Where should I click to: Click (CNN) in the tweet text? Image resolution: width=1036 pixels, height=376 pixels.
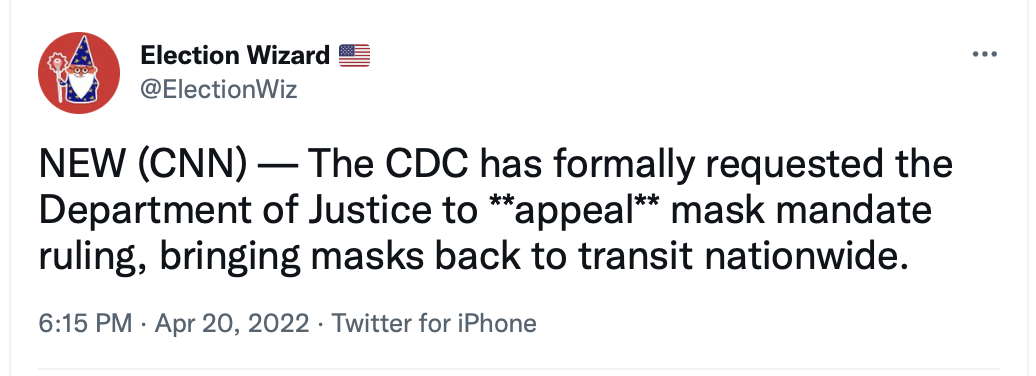(x=192, y=165)
